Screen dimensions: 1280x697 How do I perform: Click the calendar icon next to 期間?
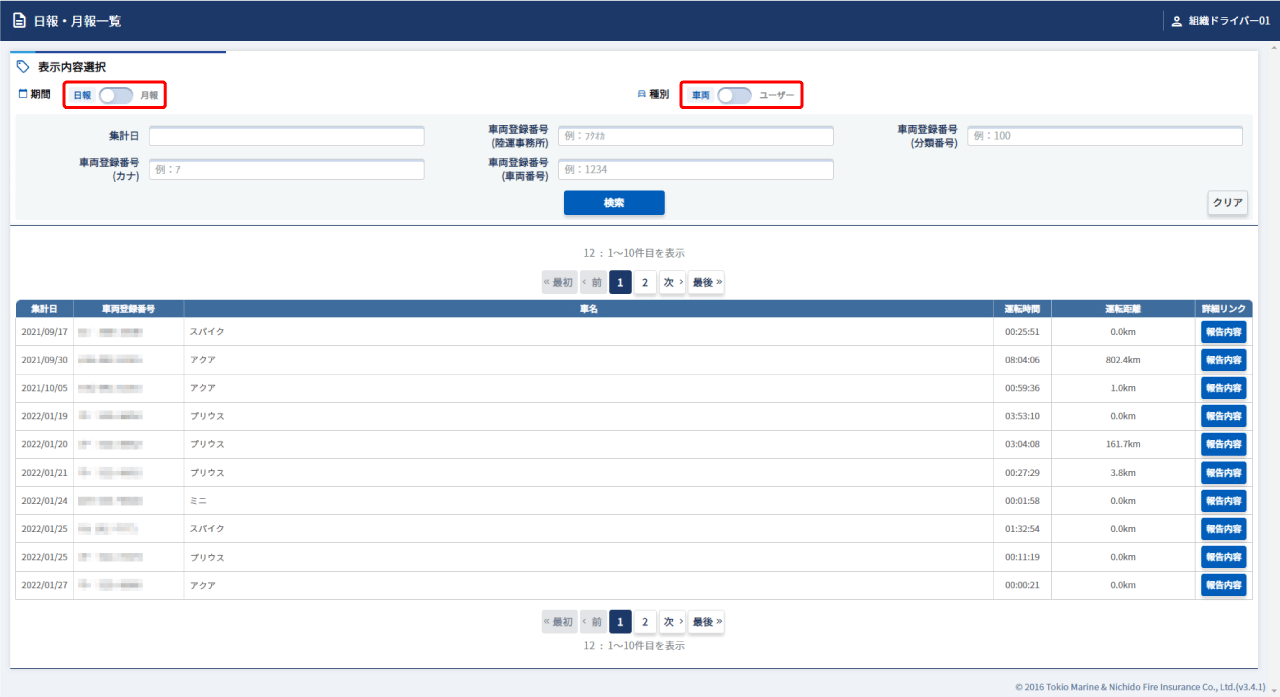tap(23, 94)
